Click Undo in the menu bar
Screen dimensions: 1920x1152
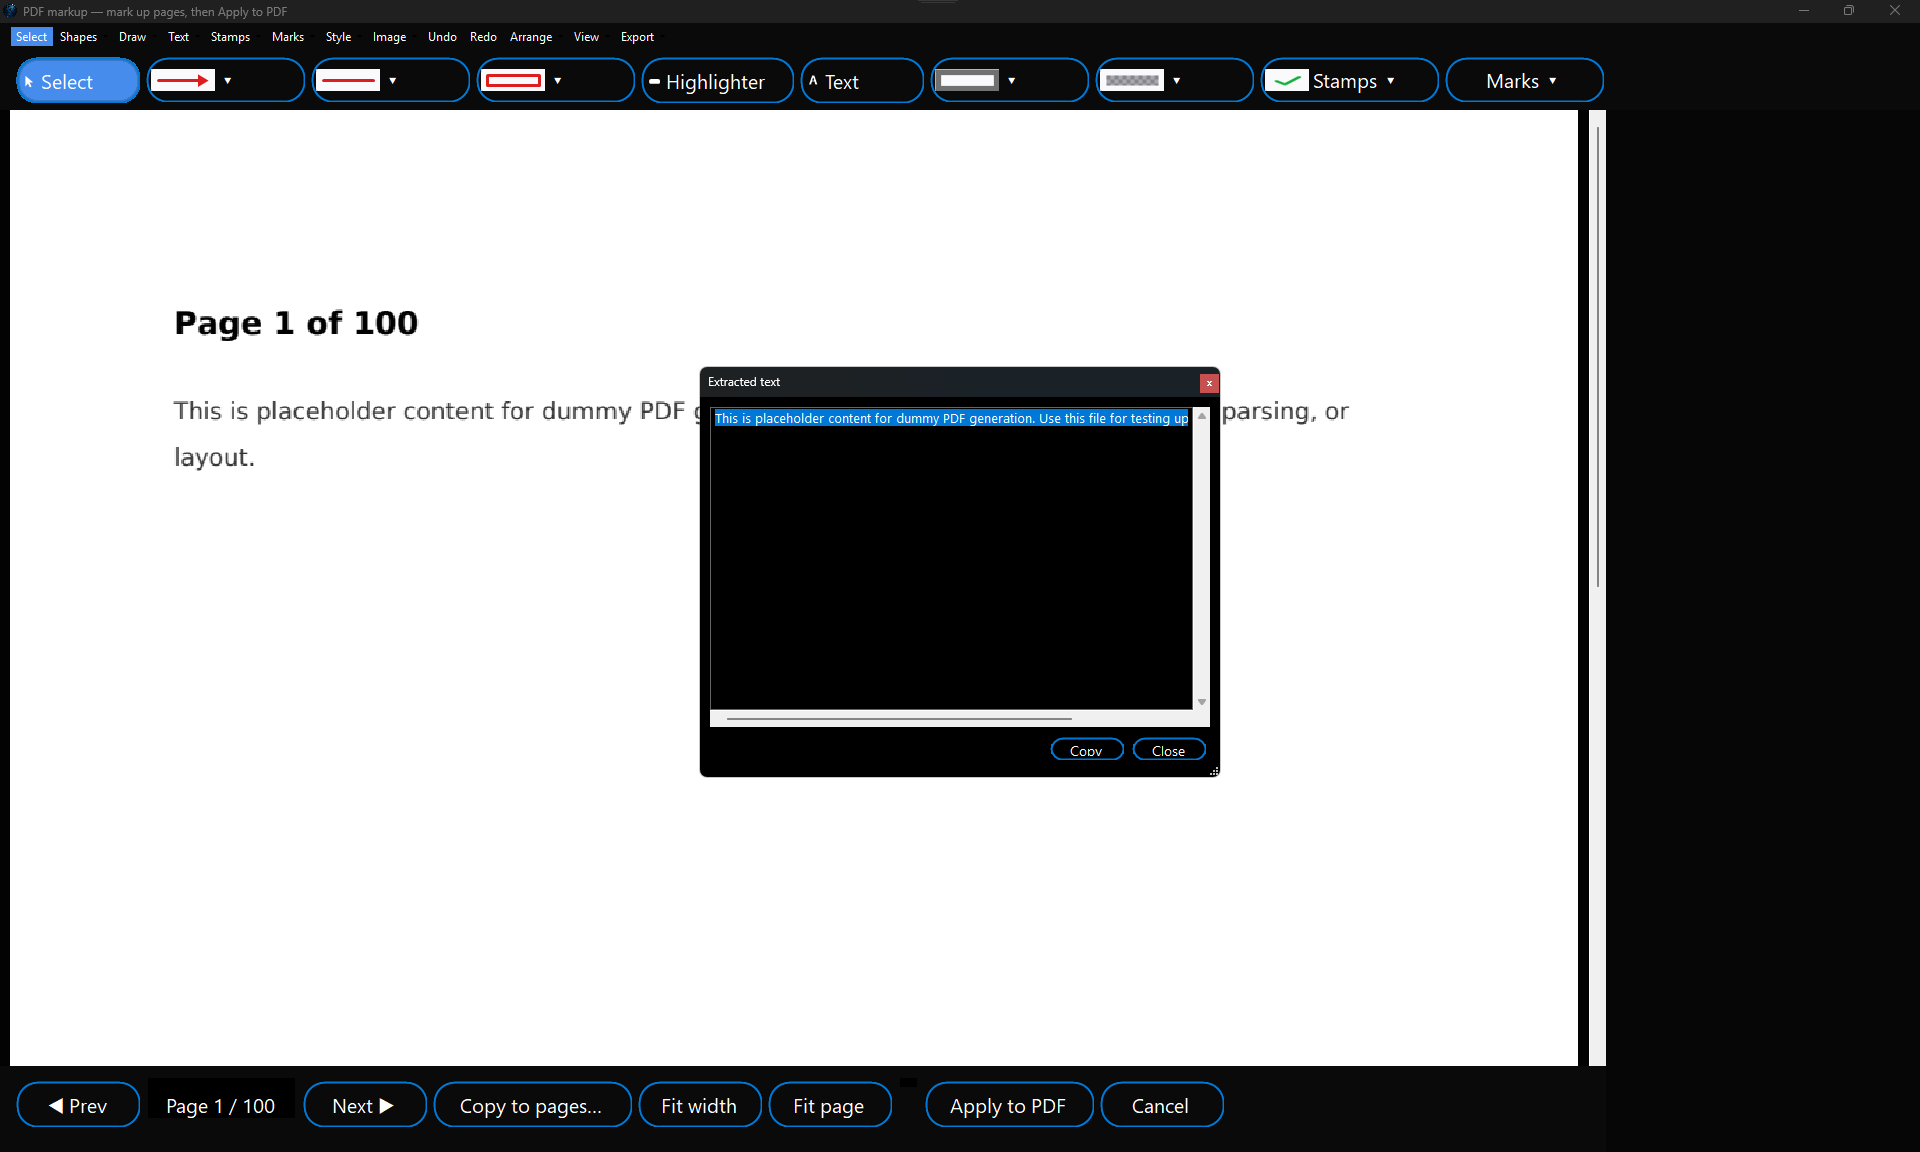tap(442, 37)
